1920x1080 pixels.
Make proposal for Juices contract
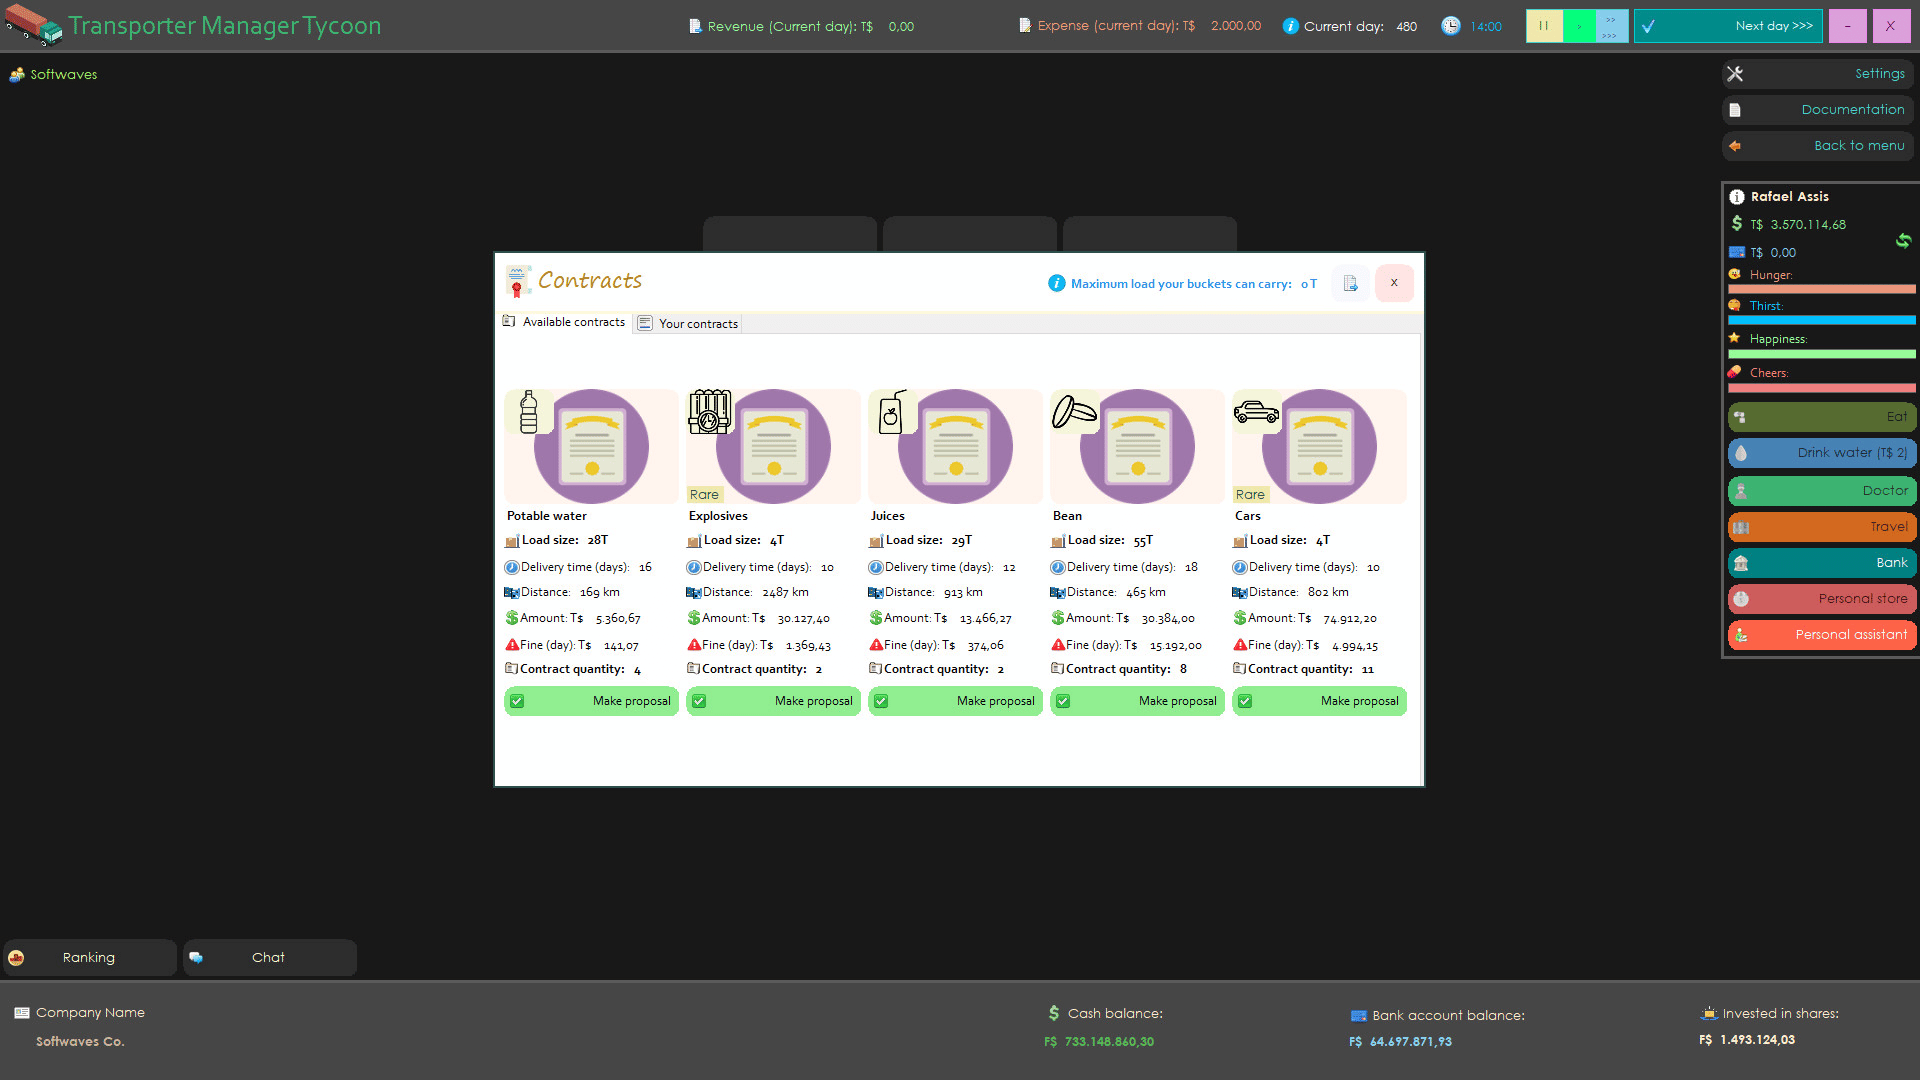pos(955,701)
